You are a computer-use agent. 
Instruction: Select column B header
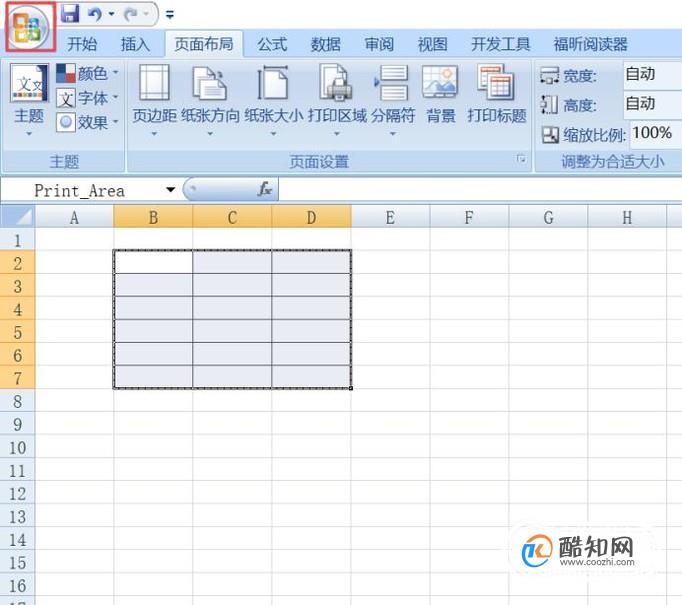click(153, 217)
